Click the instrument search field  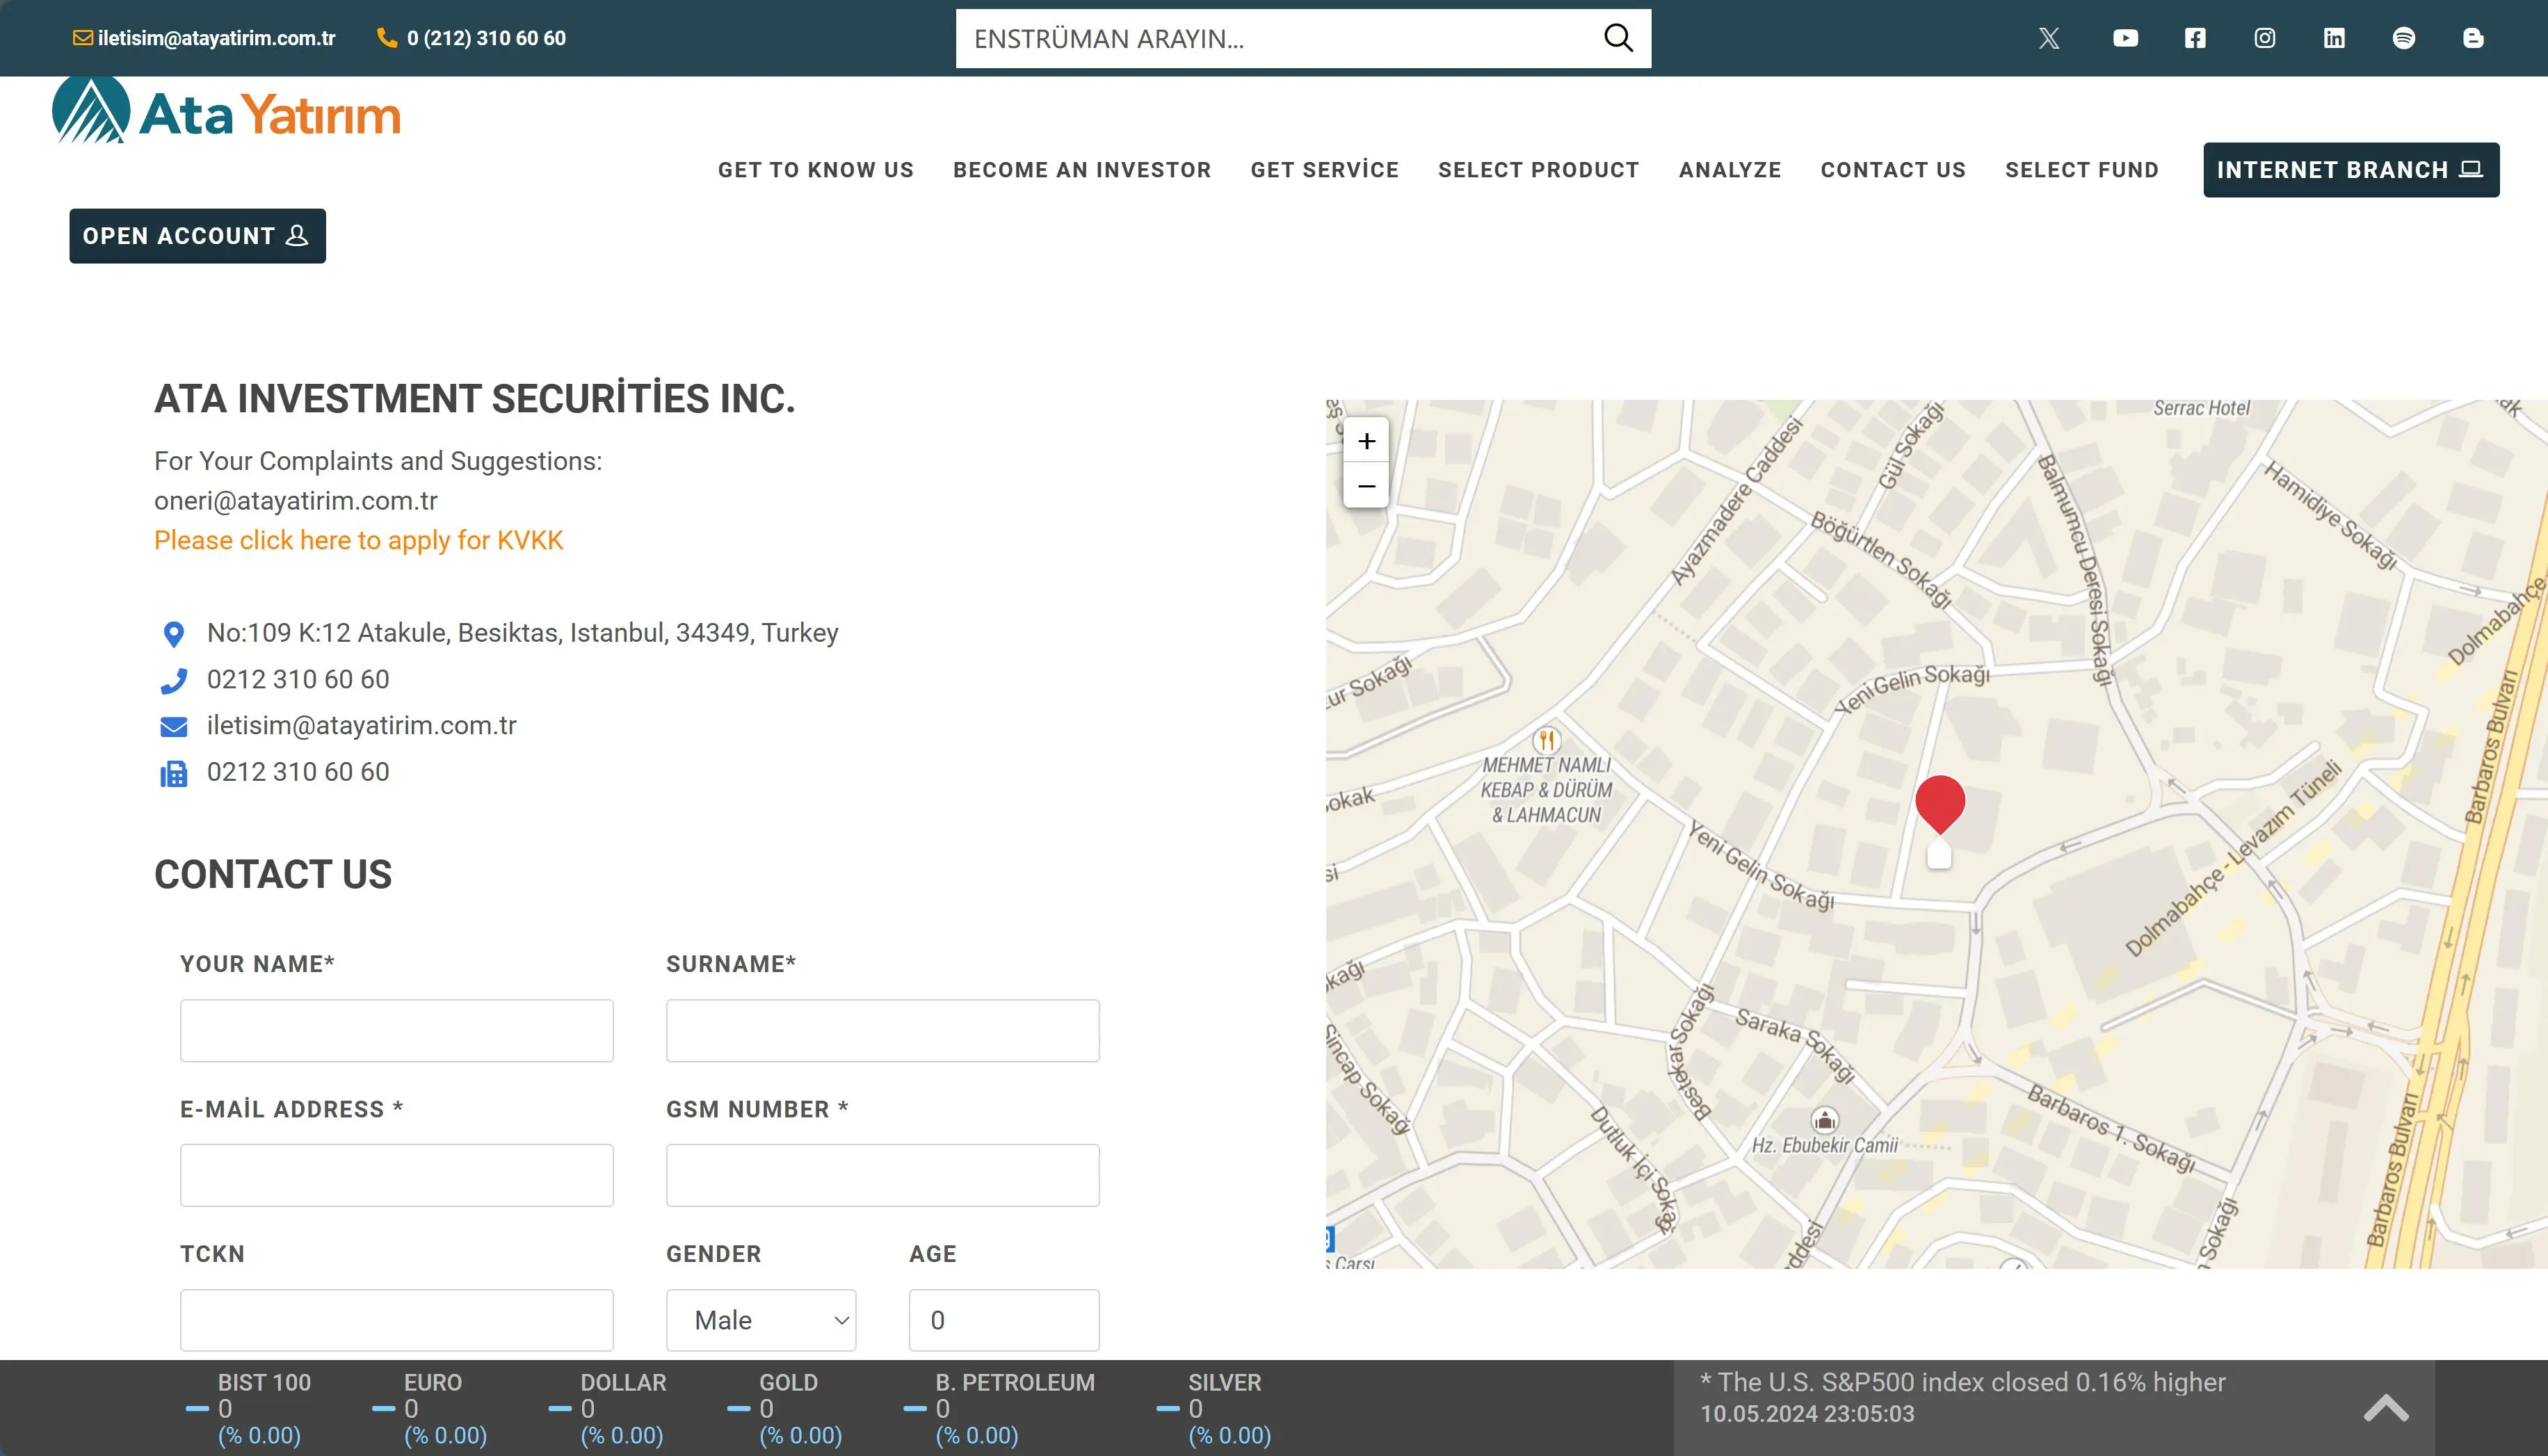click(1275, 38)
